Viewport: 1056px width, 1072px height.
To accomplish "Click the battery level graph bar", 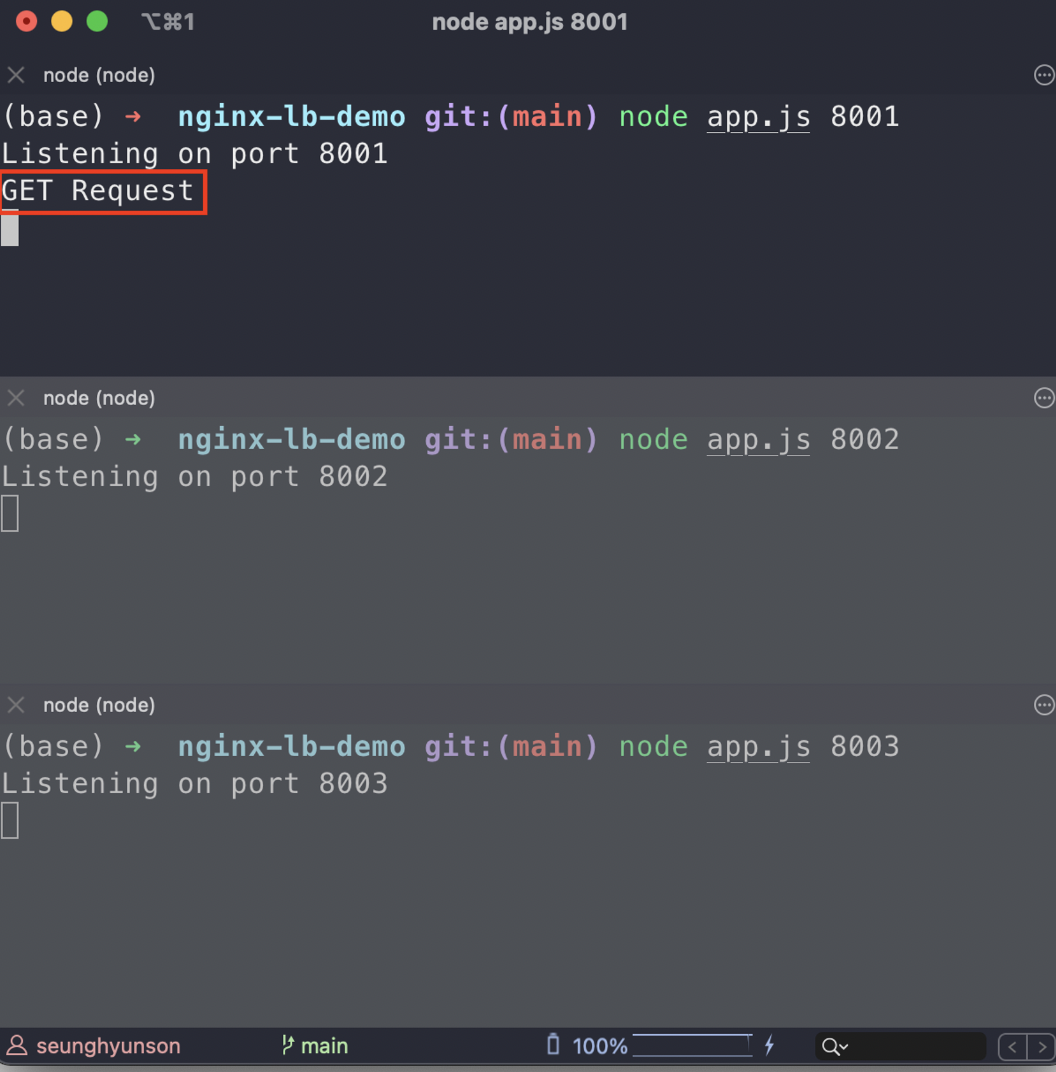I will 692,1045.
